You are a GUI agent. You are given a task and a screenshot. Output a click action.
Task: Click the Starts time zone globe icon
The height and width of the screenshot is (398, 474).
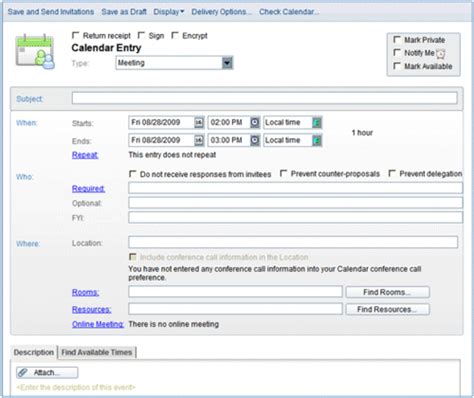(x=317, y=123)
